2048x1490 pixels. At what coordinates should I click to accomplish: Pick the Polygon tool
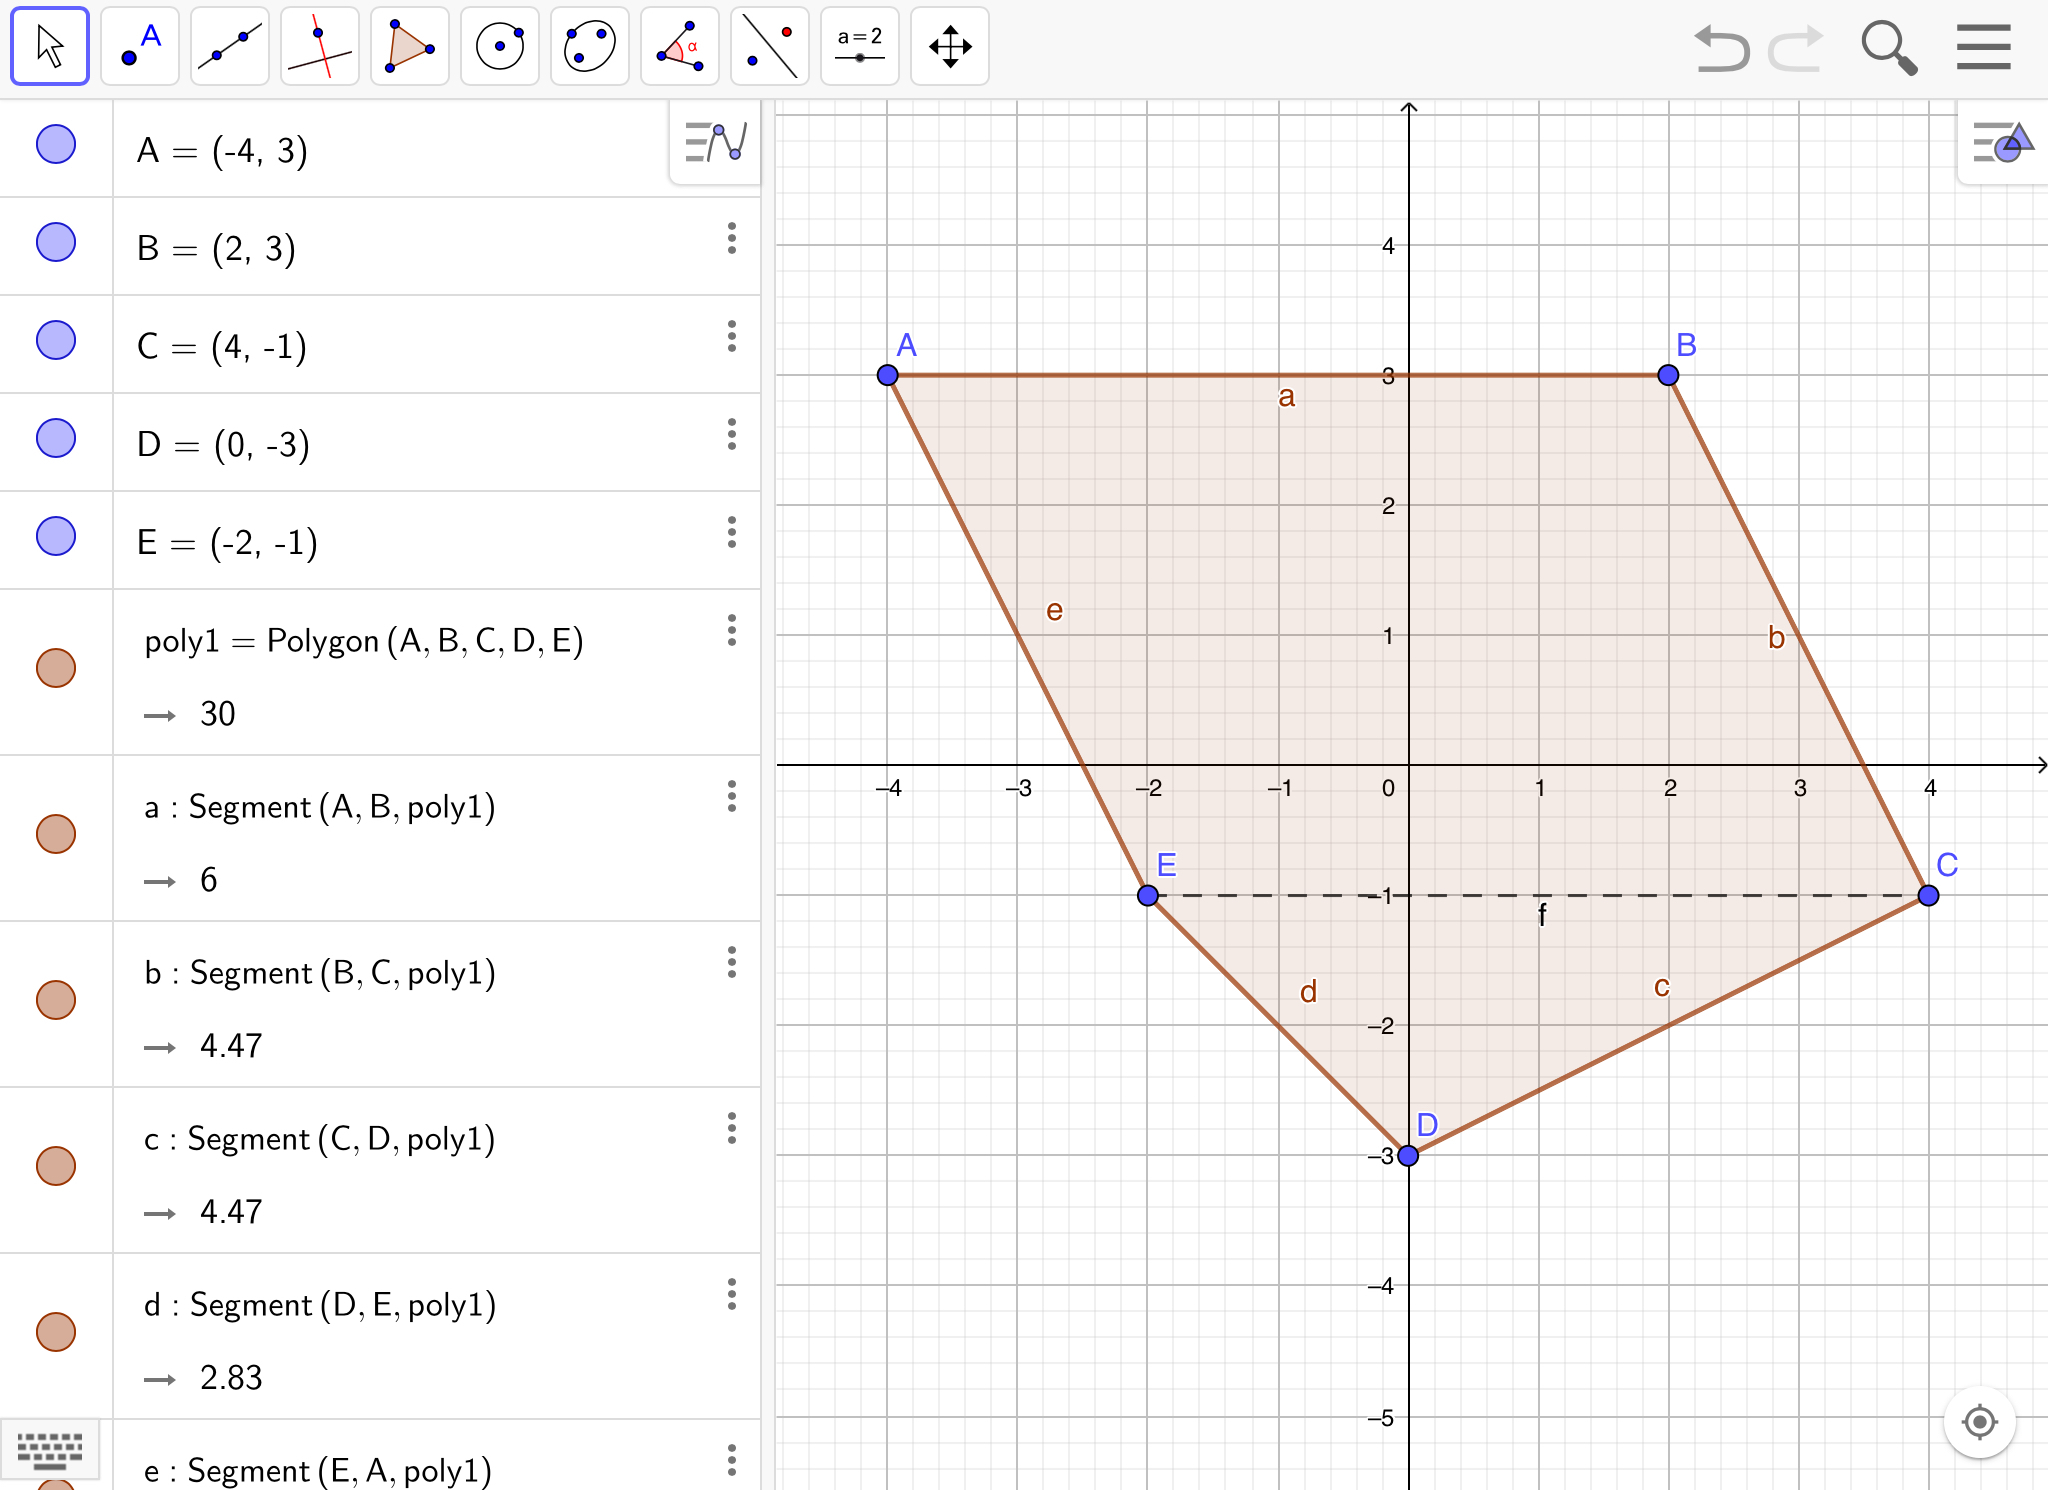click(x=410, y=46)
